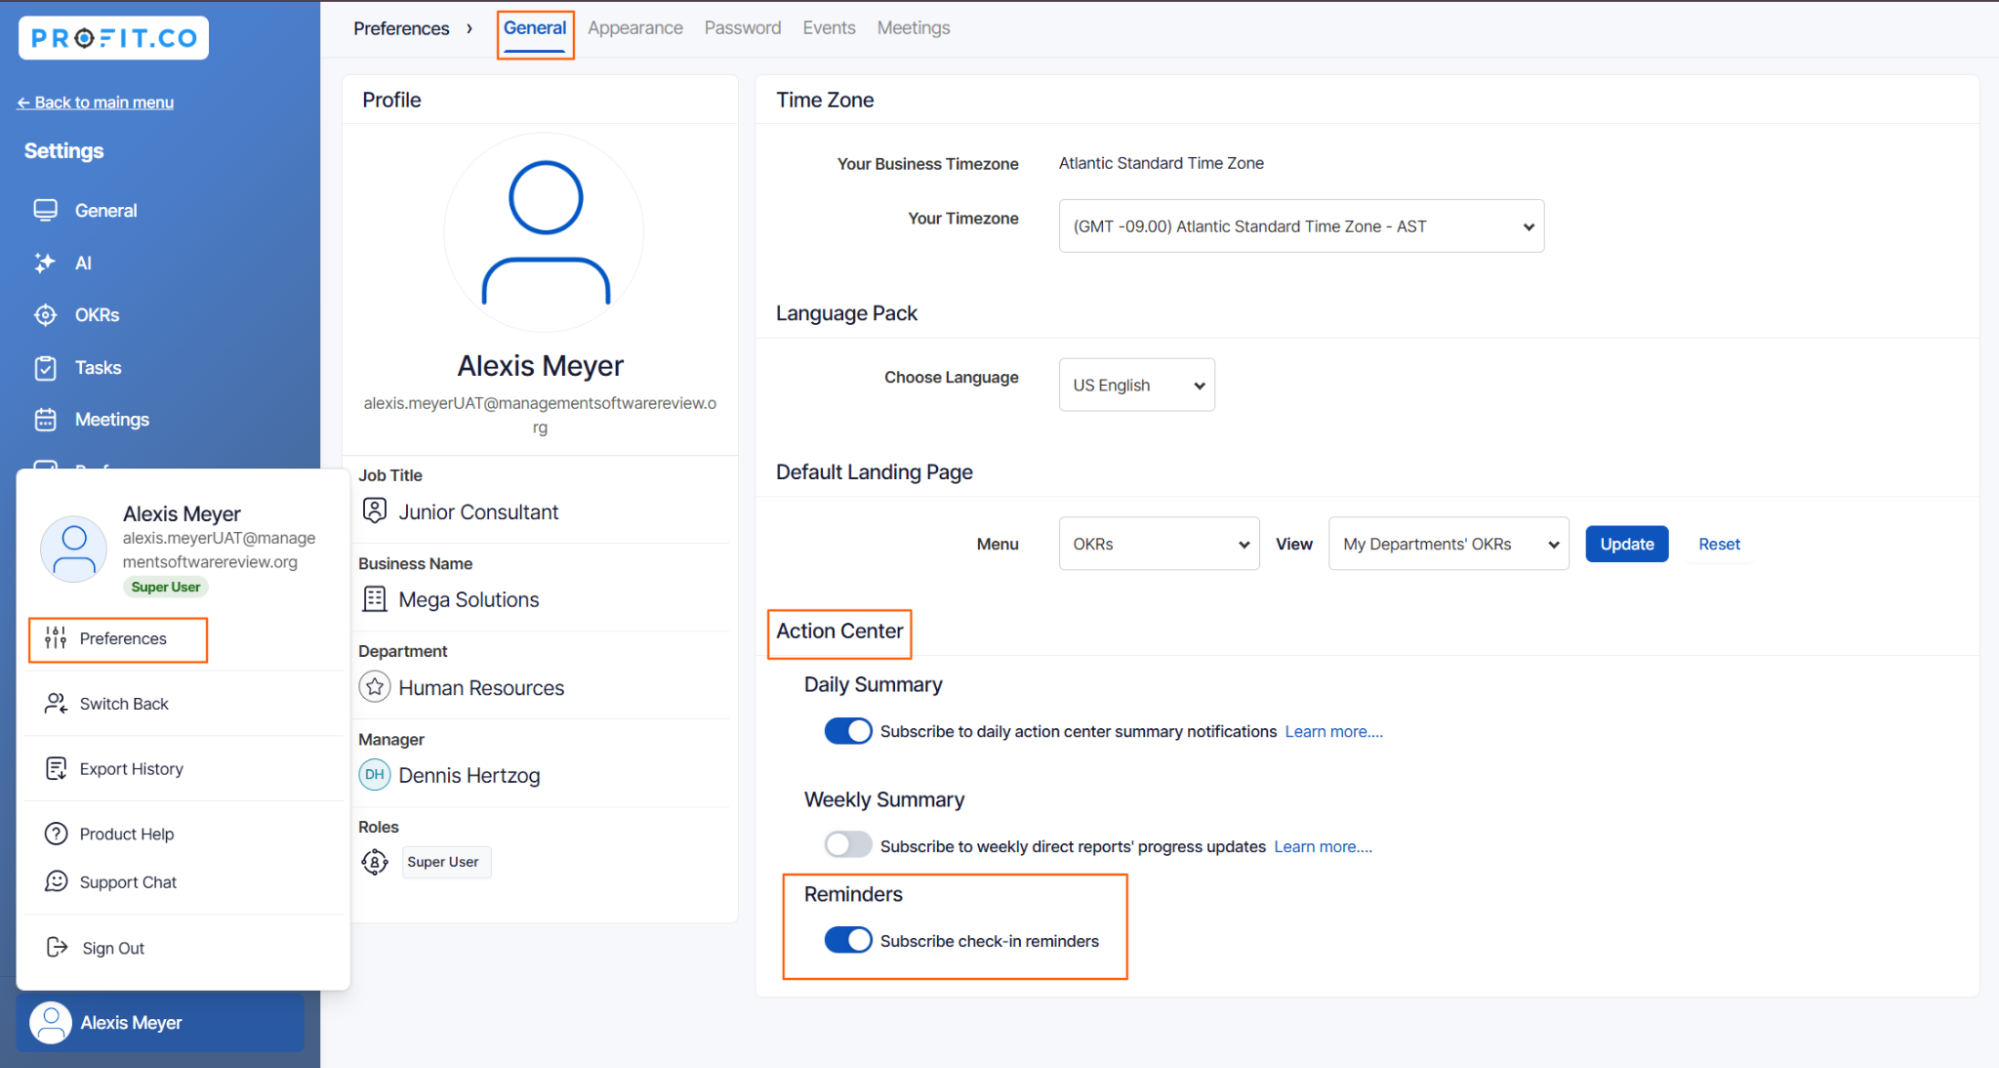Click the Meetings calendar icon in sidebar
Viewport: 1999px width, 1068px height.
click(x=45, y=420)
